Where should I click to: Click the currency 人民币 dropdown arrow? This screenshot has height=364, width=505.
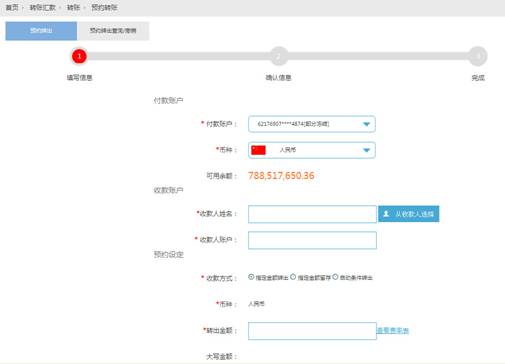366,150
